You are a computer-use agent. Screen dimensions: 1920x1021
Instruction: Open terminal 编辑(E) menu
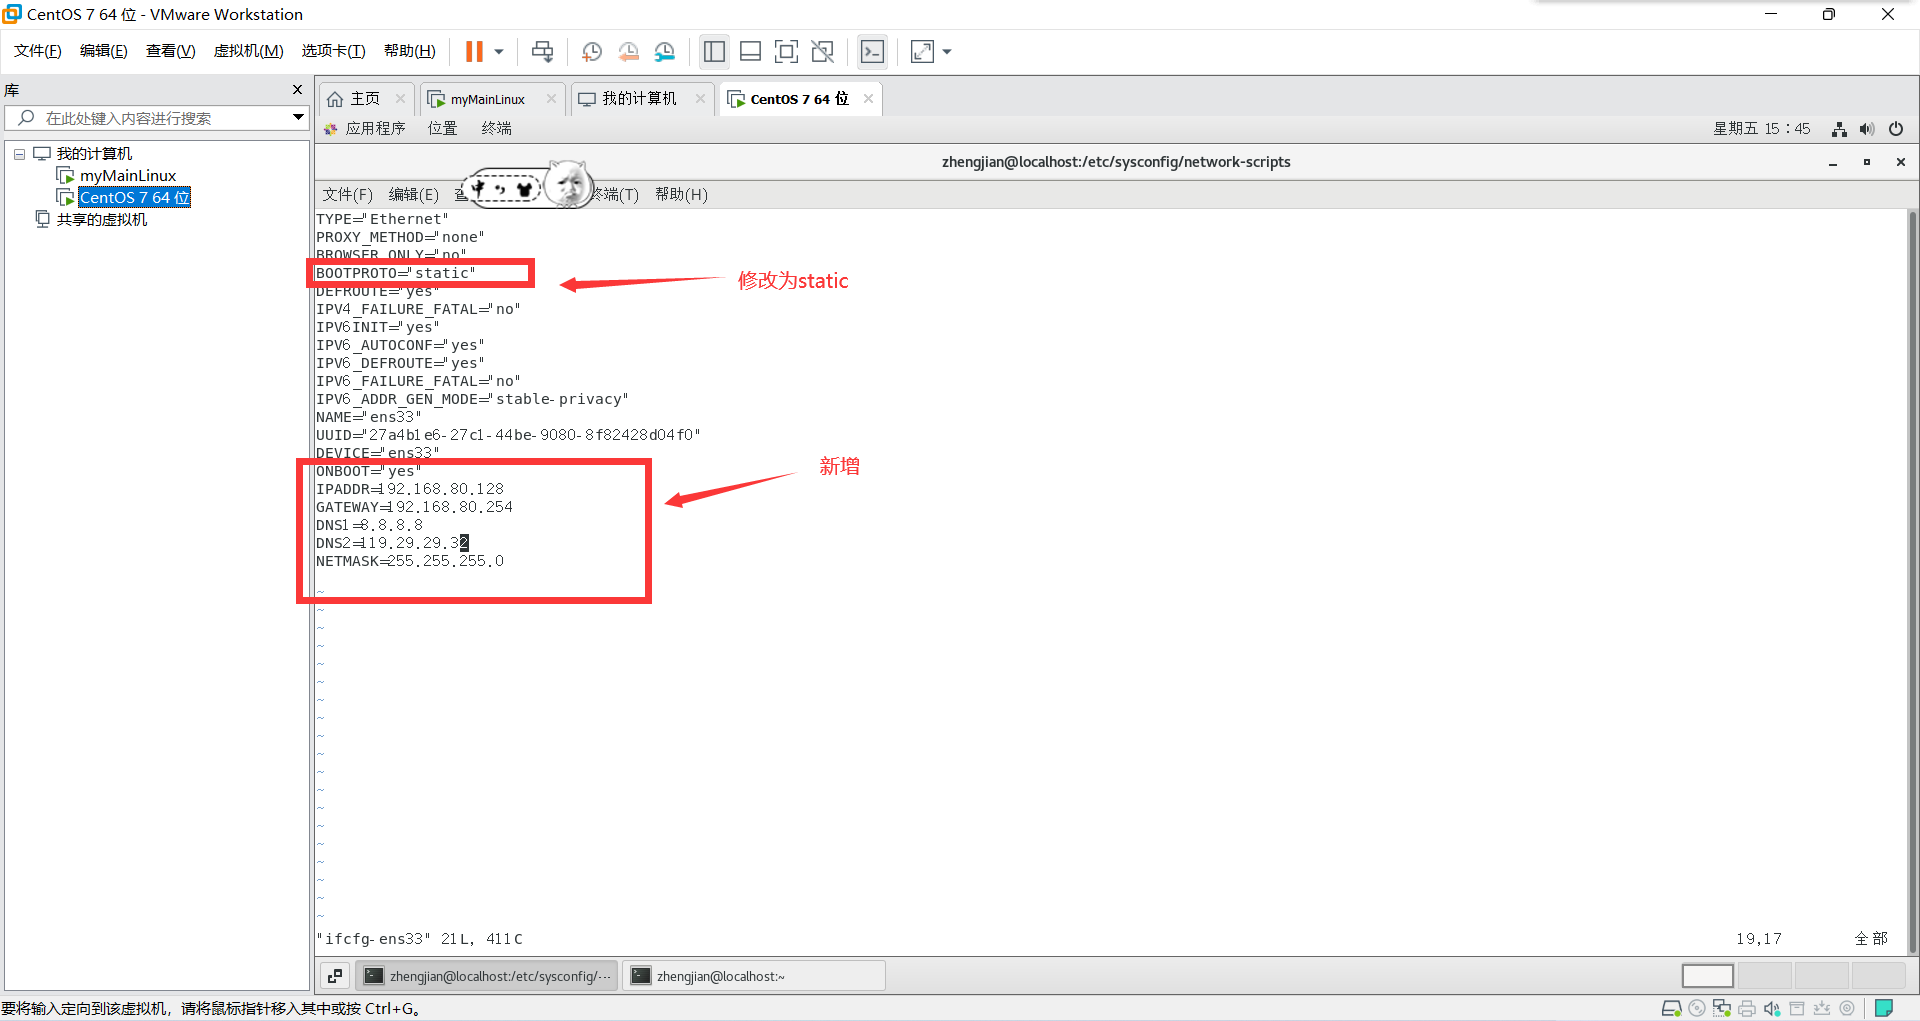413,194
